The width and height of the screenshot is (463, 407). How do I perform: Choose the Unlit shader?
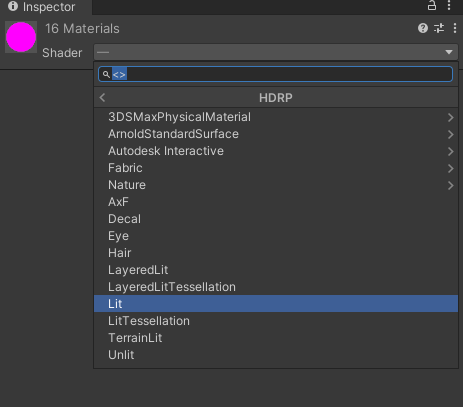[276, 355]
